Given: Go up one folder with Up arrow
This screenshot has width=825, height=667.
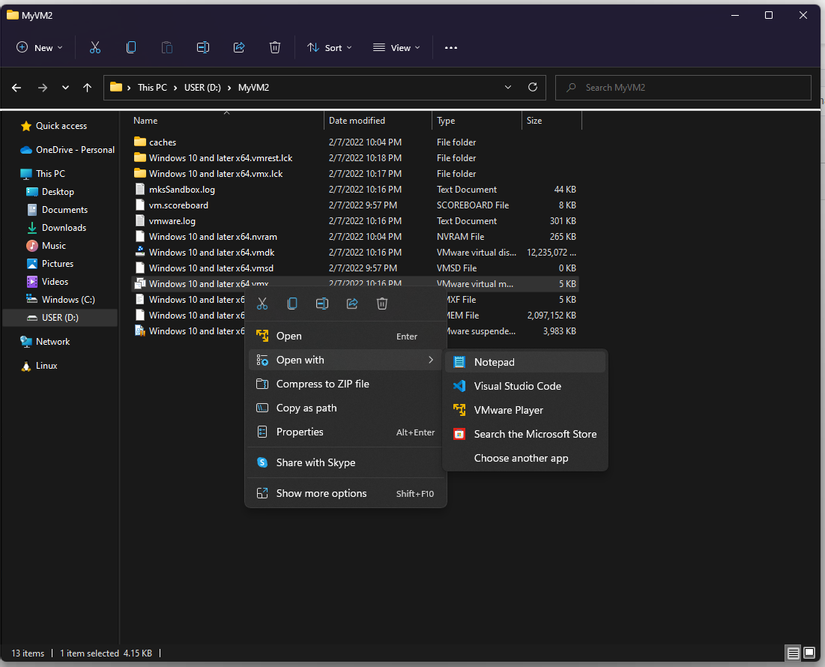Looking at the screenshot, I should (87, 88).
